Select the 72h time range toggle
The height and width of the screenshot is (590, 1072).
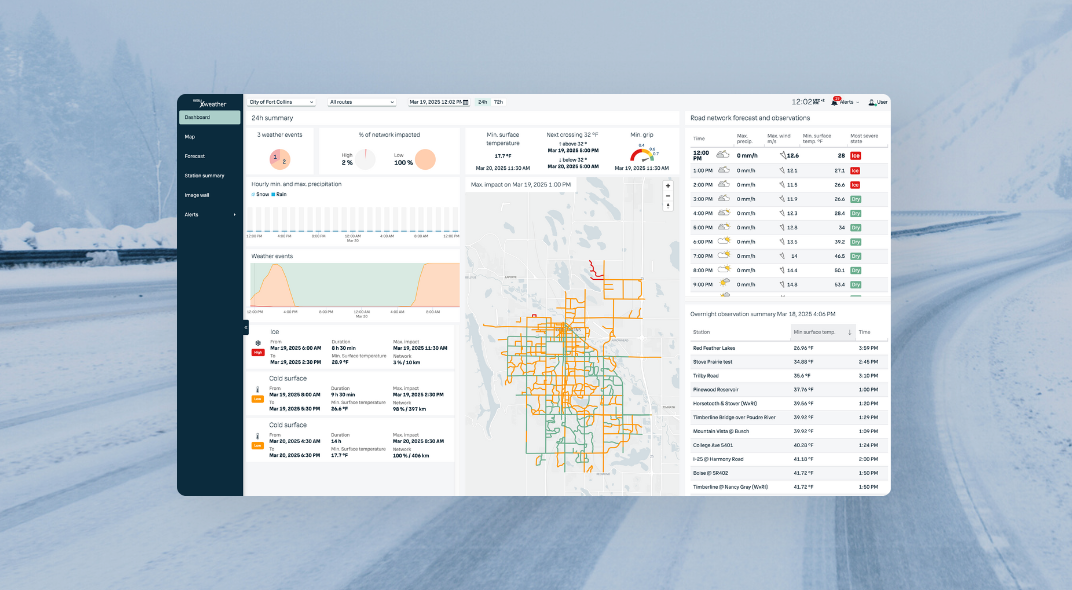click(498, 102)
